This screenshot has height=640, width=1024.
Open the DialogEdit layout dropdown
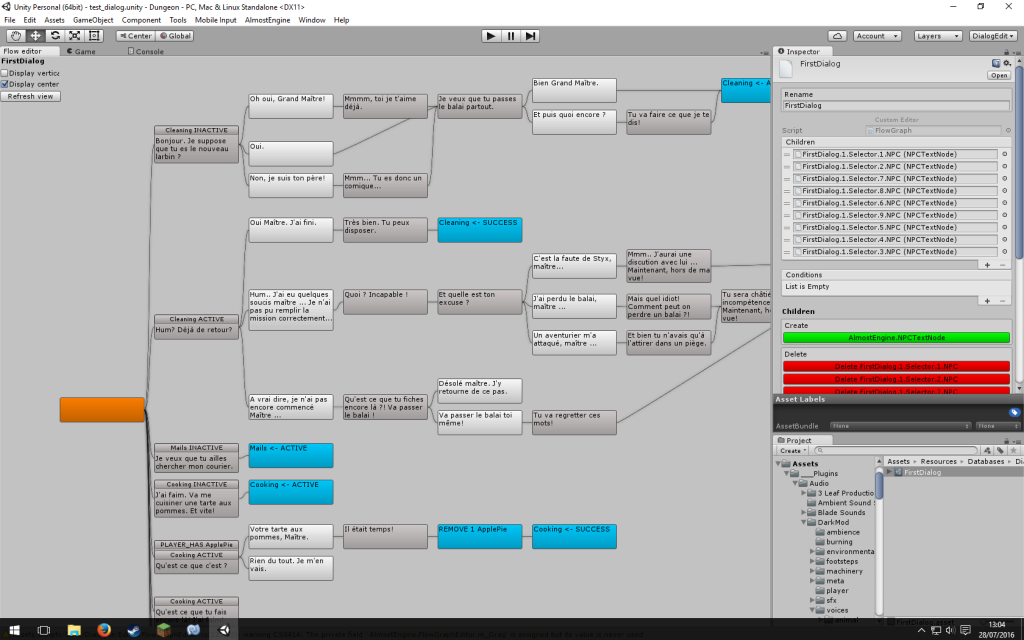(x=993, y=36)
